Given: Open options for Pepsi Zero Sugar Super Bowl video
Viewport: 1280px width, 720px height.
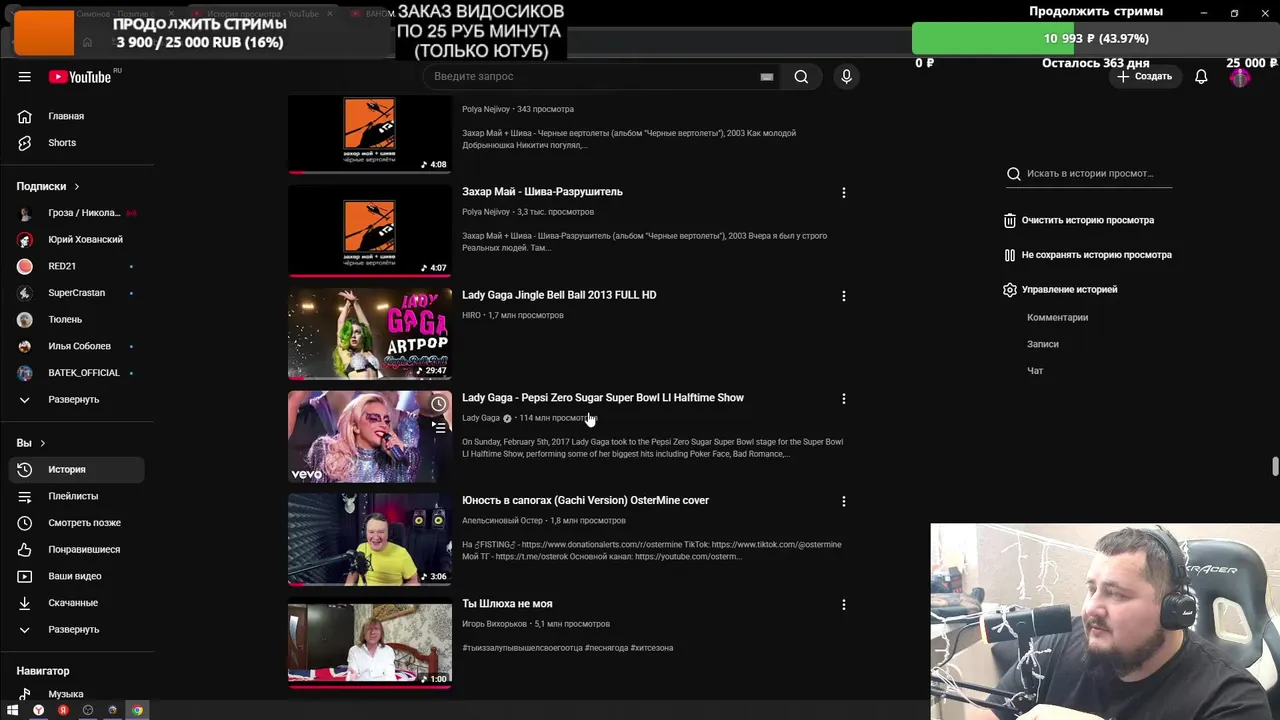Looking at the screenshot, I should point(843,399).
